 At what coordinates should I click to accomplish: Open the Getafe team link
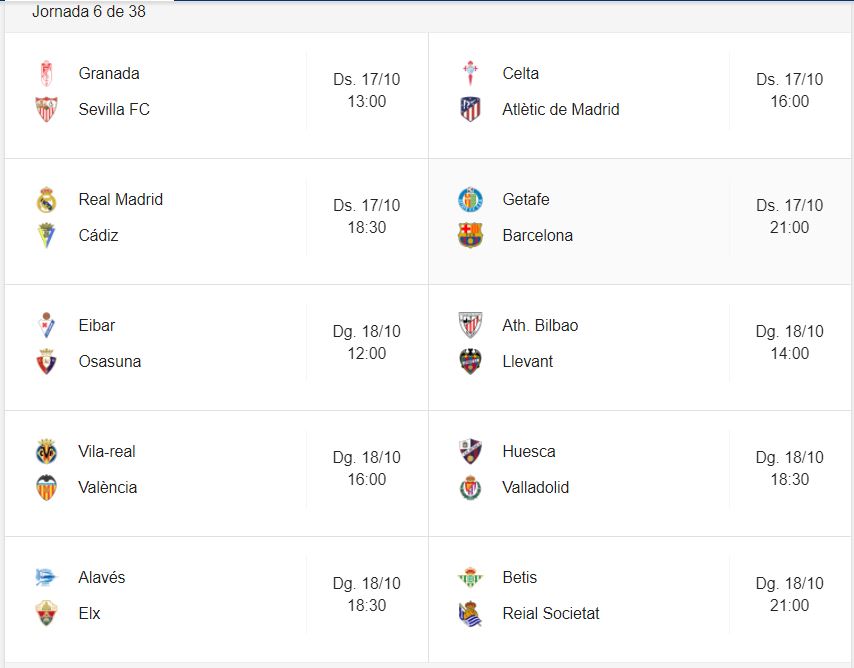(x=526, y=200)
